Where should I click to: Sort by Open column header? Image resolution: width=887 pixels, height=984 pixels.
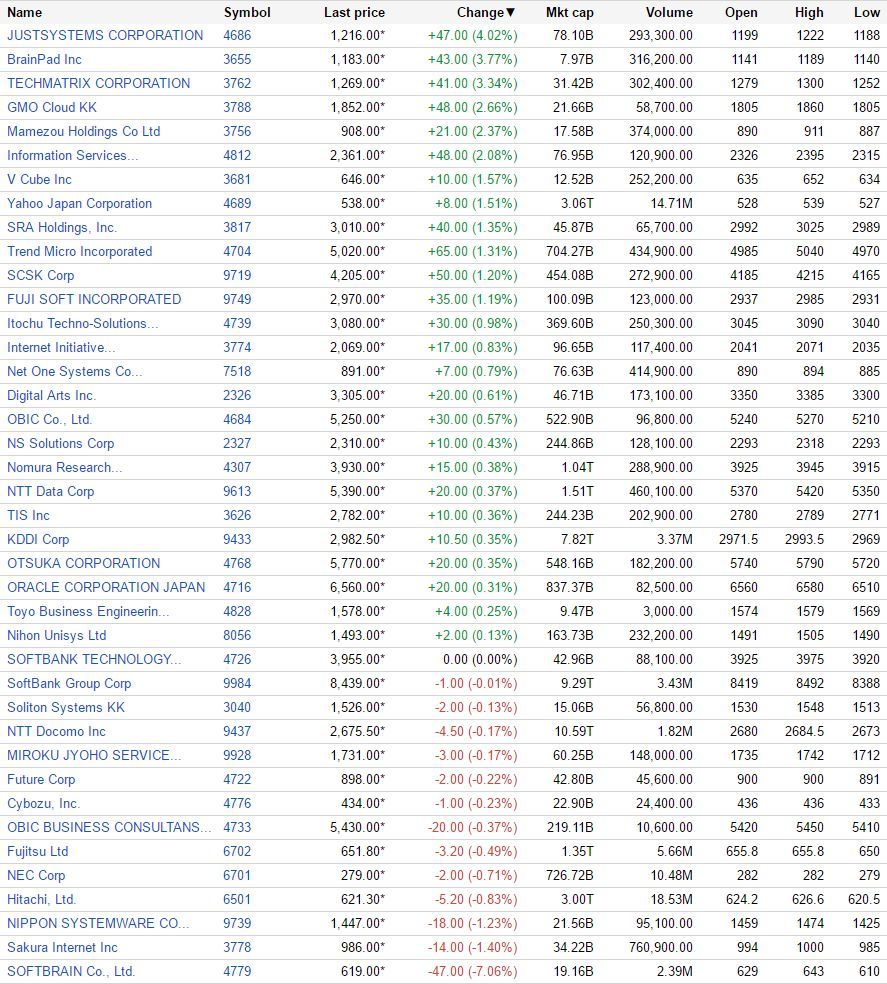click(x=741, y=12)
